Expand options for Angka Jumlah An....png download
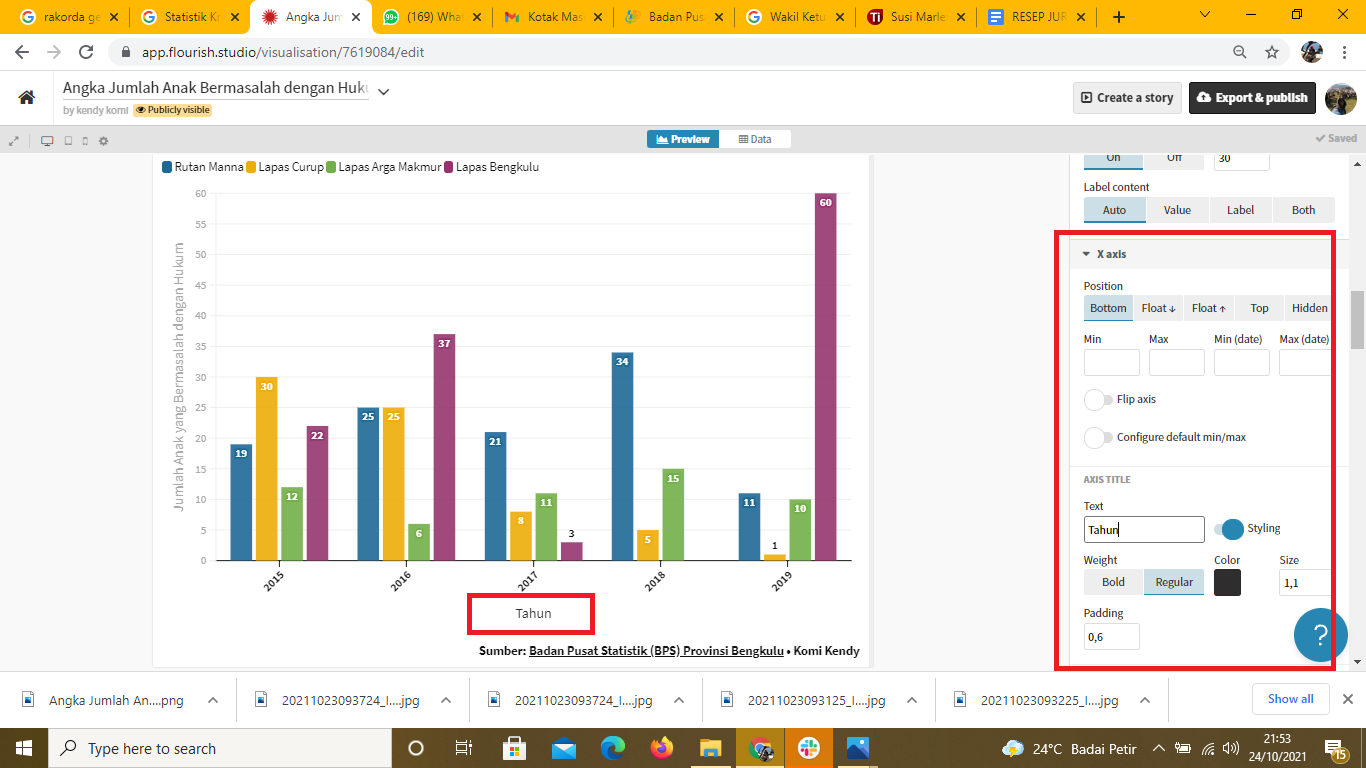The width and height of the screenshot is (1366, 768). tap(212, 700)
